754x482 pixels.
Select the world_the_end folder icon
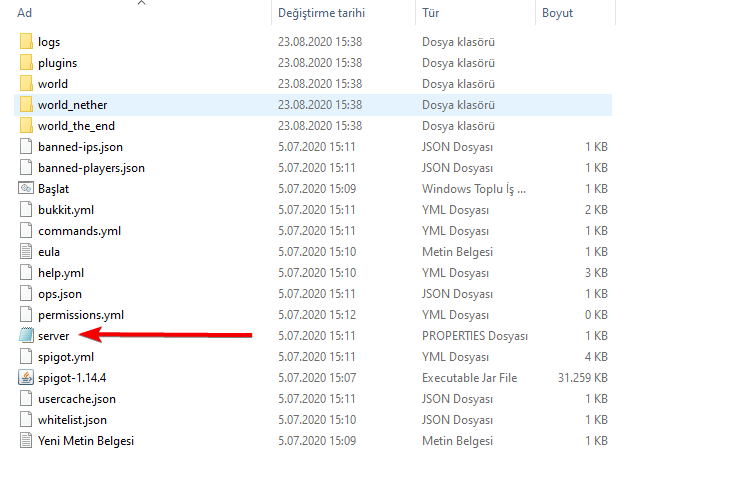point(26,126)
